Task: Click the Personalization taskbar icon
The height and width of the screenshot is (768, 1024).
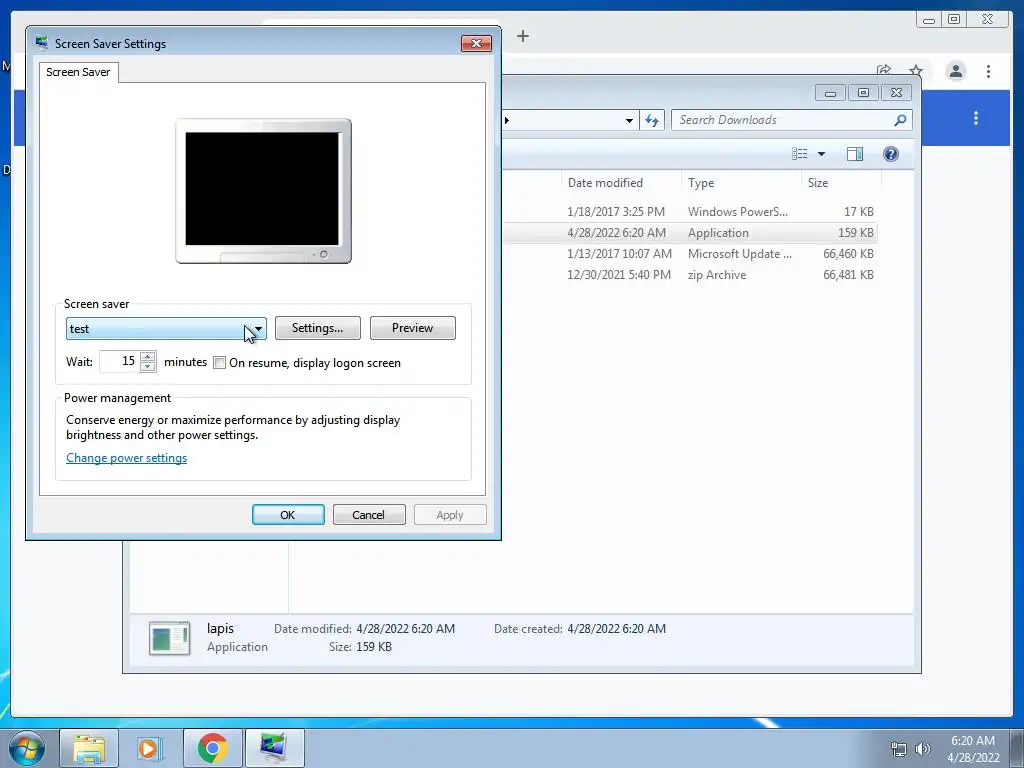Action: (274, 748)
